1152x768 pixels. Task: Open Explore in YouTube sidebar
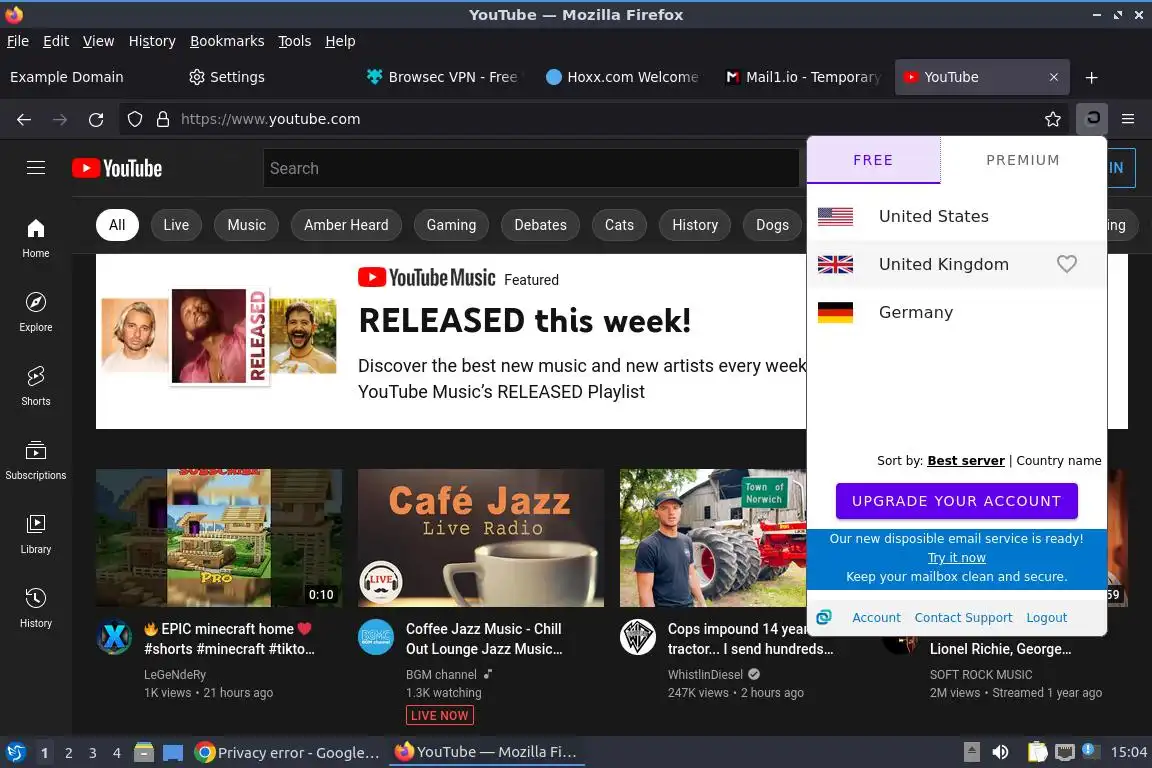35,312
